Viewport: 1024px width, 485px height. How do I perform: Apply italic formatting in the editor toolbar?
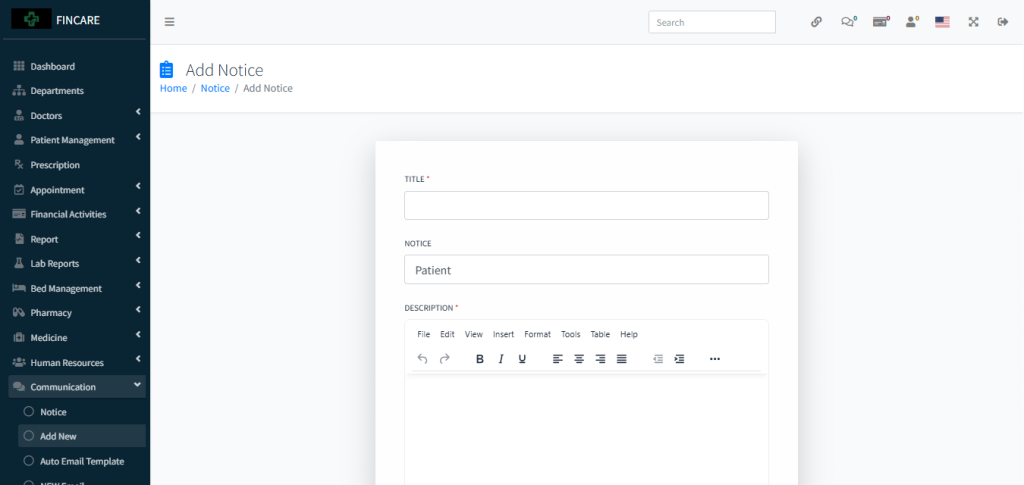tap(501, 359)
